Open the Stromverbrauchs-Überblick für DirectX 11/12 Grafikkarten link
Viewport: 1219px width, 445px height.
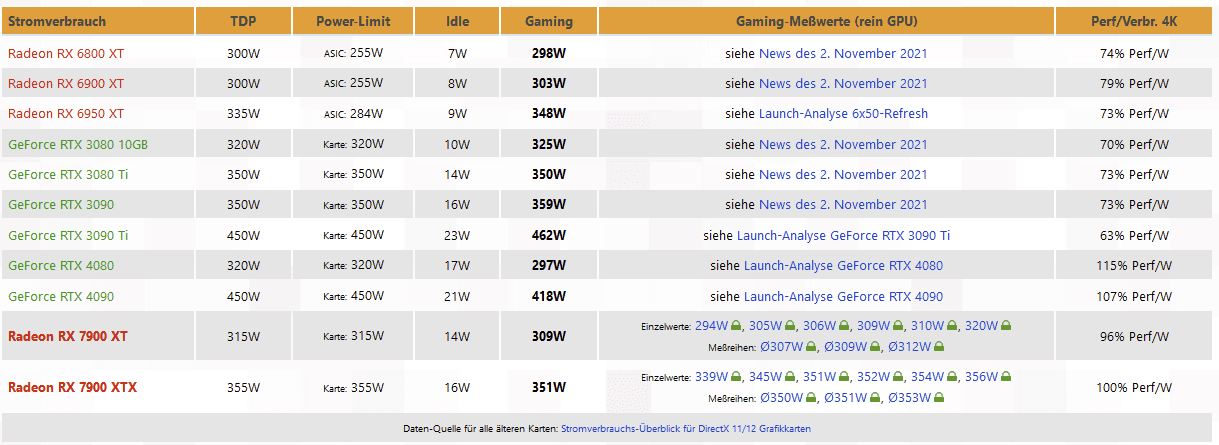click(686, 428)
